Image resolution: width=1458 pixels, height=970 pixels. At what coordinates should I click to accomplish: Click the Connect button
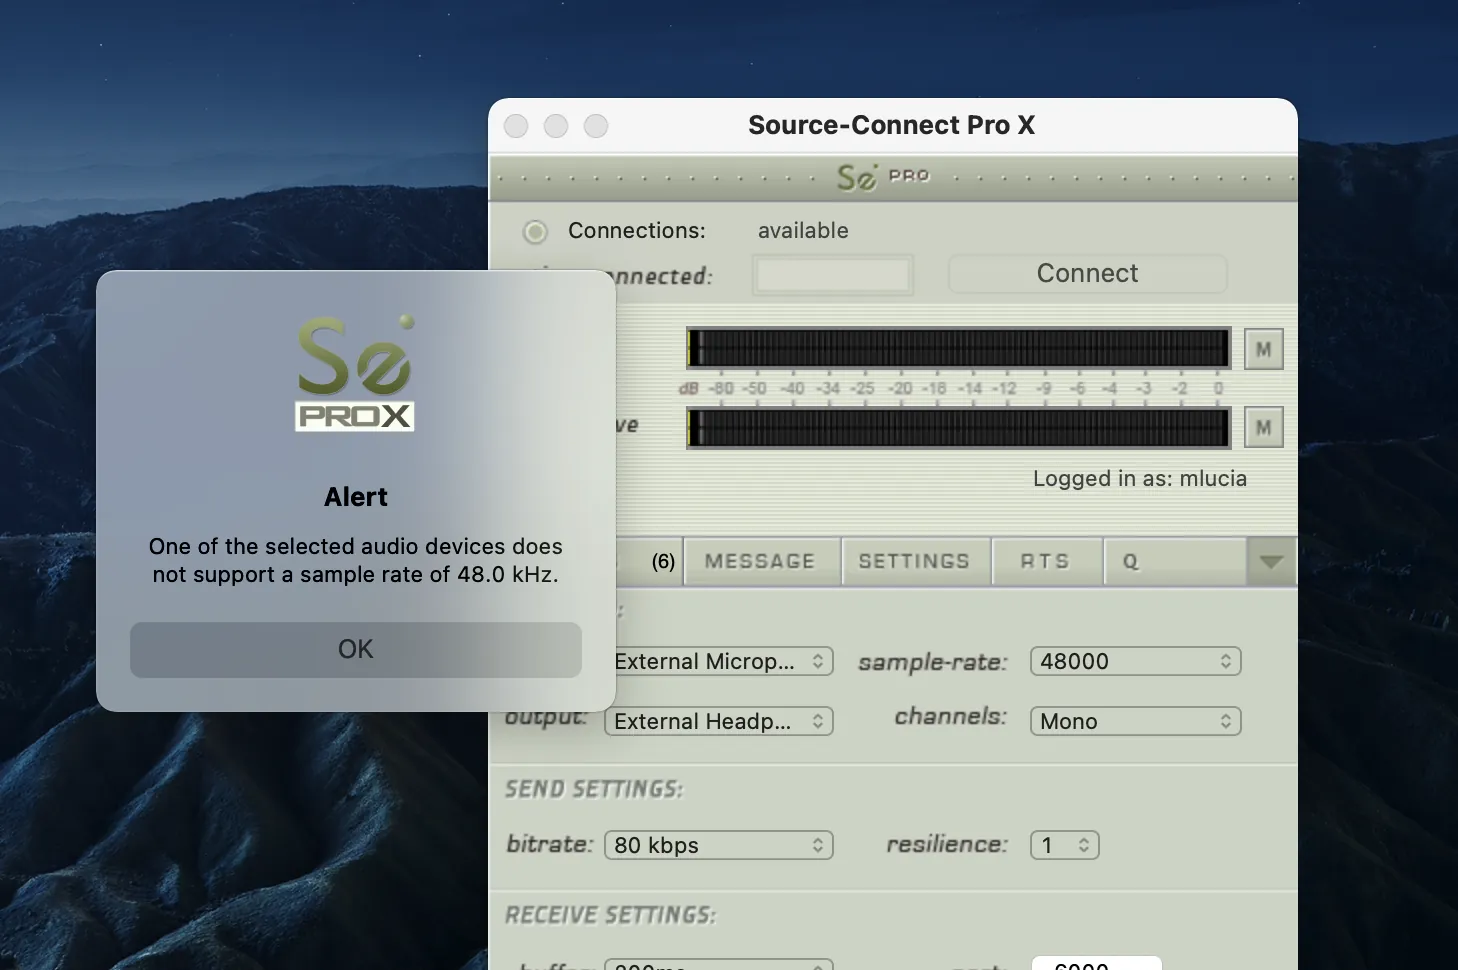tap(1087, 274)
